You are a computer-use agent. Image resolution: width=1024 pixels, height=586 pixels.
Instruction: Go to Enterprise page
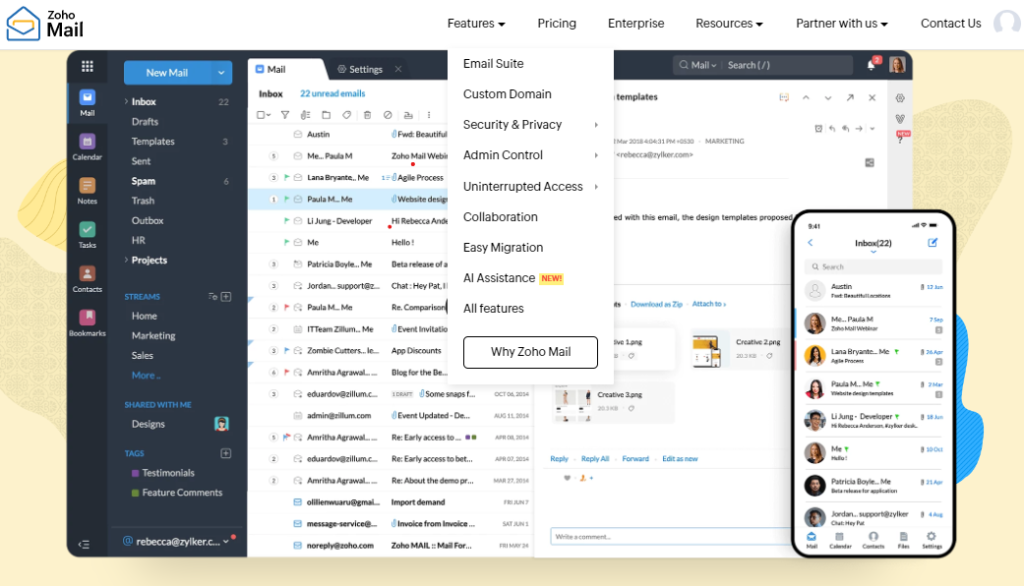click(635, 24)
